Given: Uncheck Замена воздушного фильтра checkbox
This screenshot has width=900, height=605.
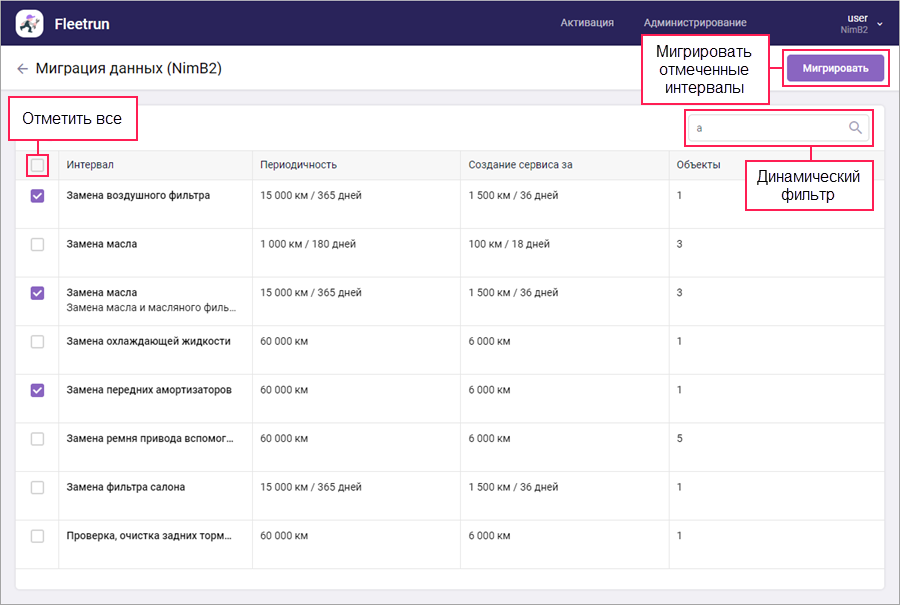Looking at the screenshot, I should click(x=37, y=196).
